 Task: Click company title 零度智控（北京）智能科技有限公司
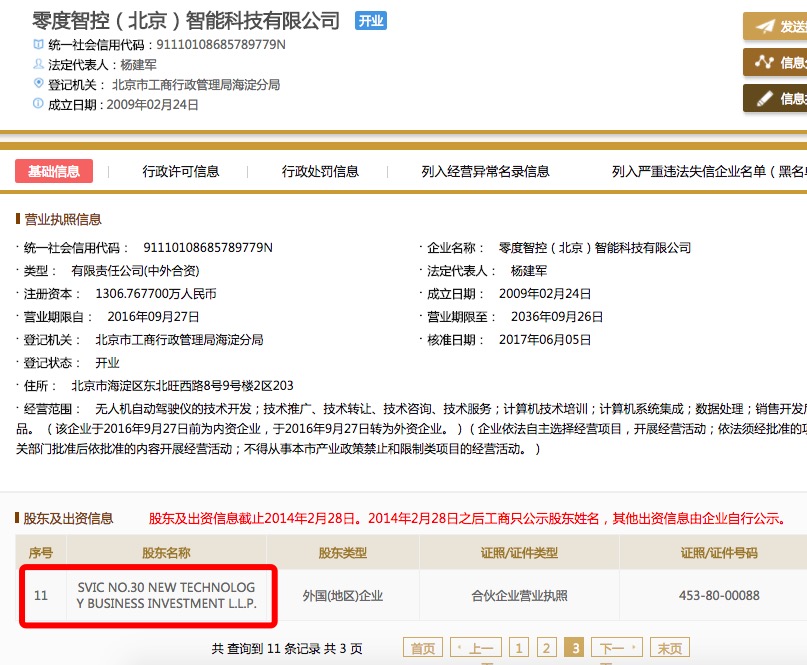(x=186, y=21)
